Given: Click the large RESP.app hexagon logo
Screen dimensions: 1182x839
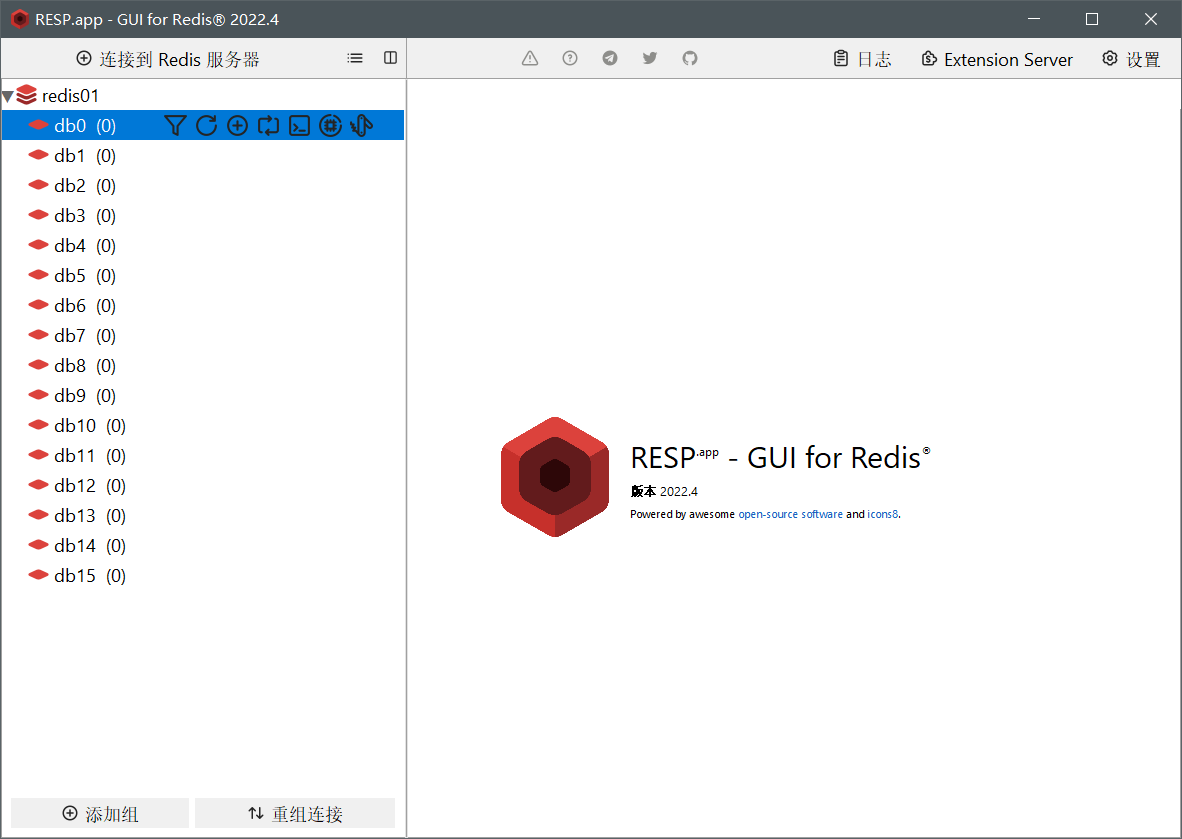Looking at the screenshot, I should (x=555, y=476).
